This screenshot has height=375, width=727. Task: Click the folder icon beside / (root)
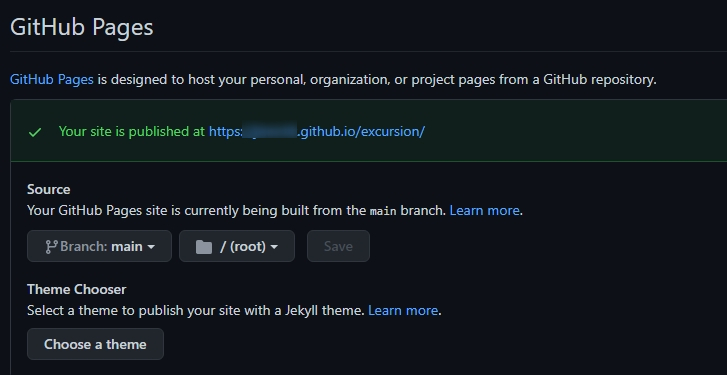[x=204, y=247]
